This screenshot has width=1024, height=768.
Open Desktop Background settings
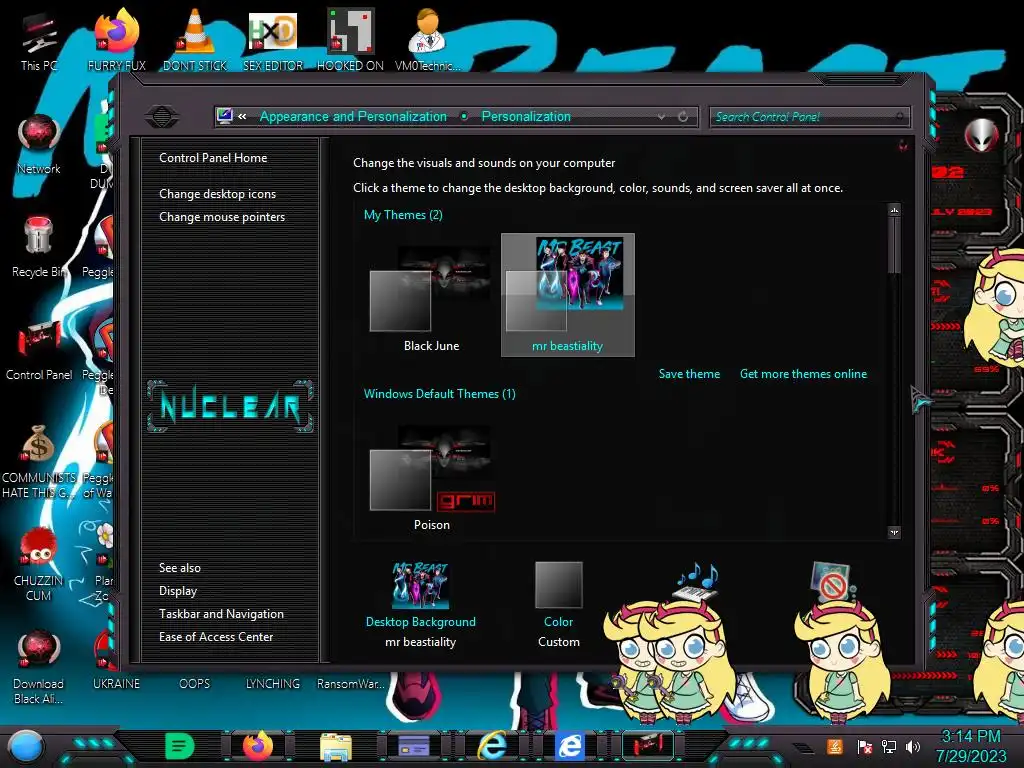pyautogui.click(x=421, y=604)
